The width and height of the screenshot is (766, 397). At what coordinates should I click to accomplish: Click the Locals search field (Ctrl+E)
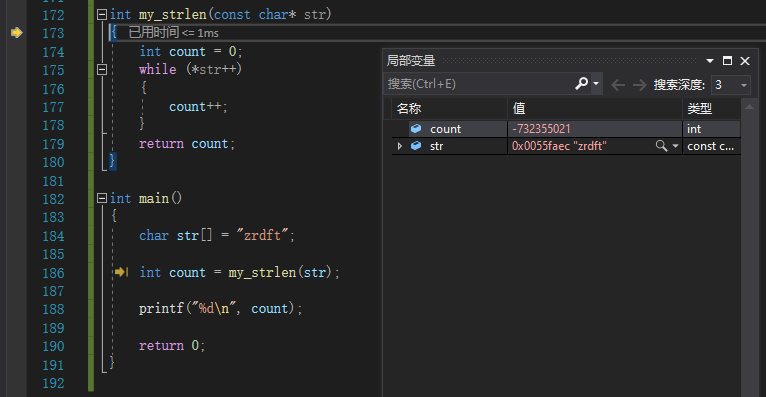[x=479, y=84]
